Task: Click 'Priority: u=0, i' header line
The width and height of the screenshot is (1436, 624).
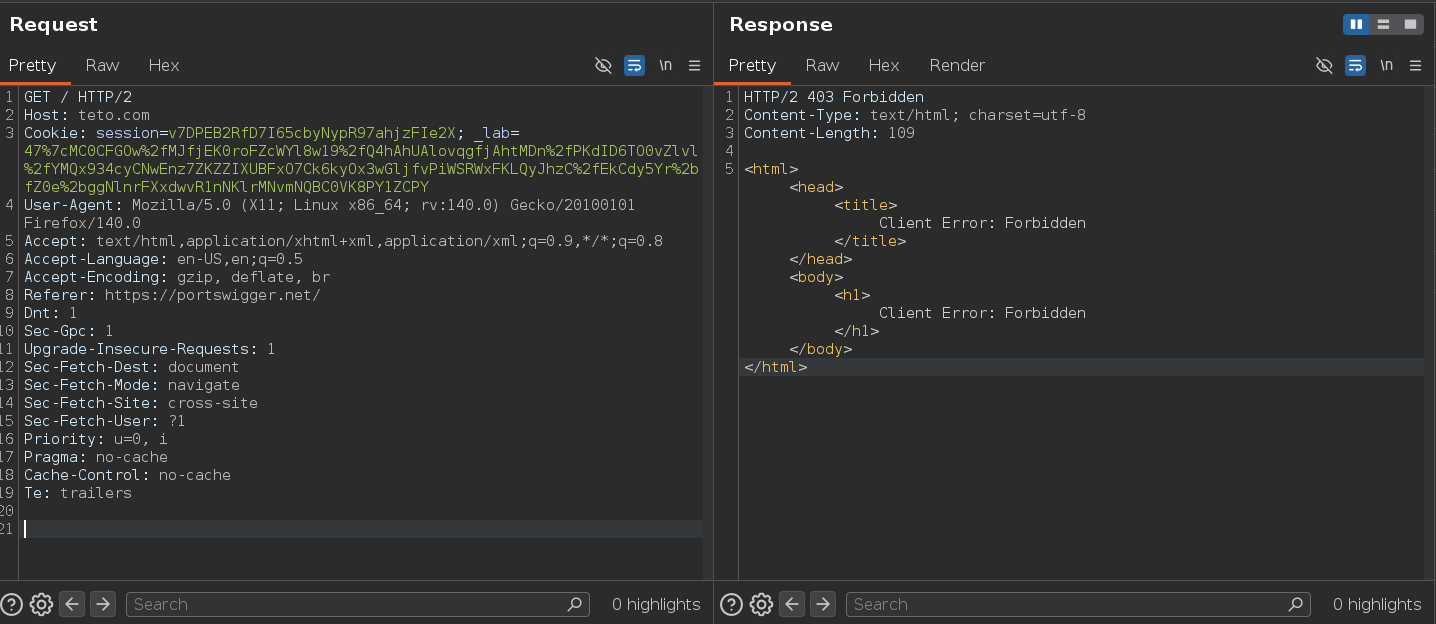Action: (96, 439)
